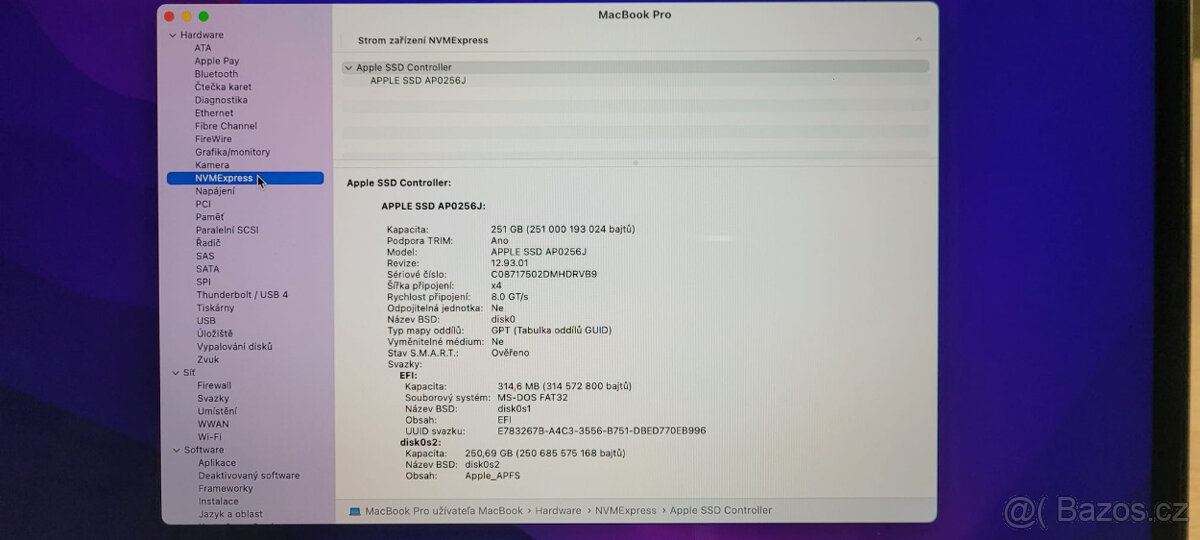1200x540 pixels.
Task: Select SPI in the sidebar
Action: click(x=204, y=282)
